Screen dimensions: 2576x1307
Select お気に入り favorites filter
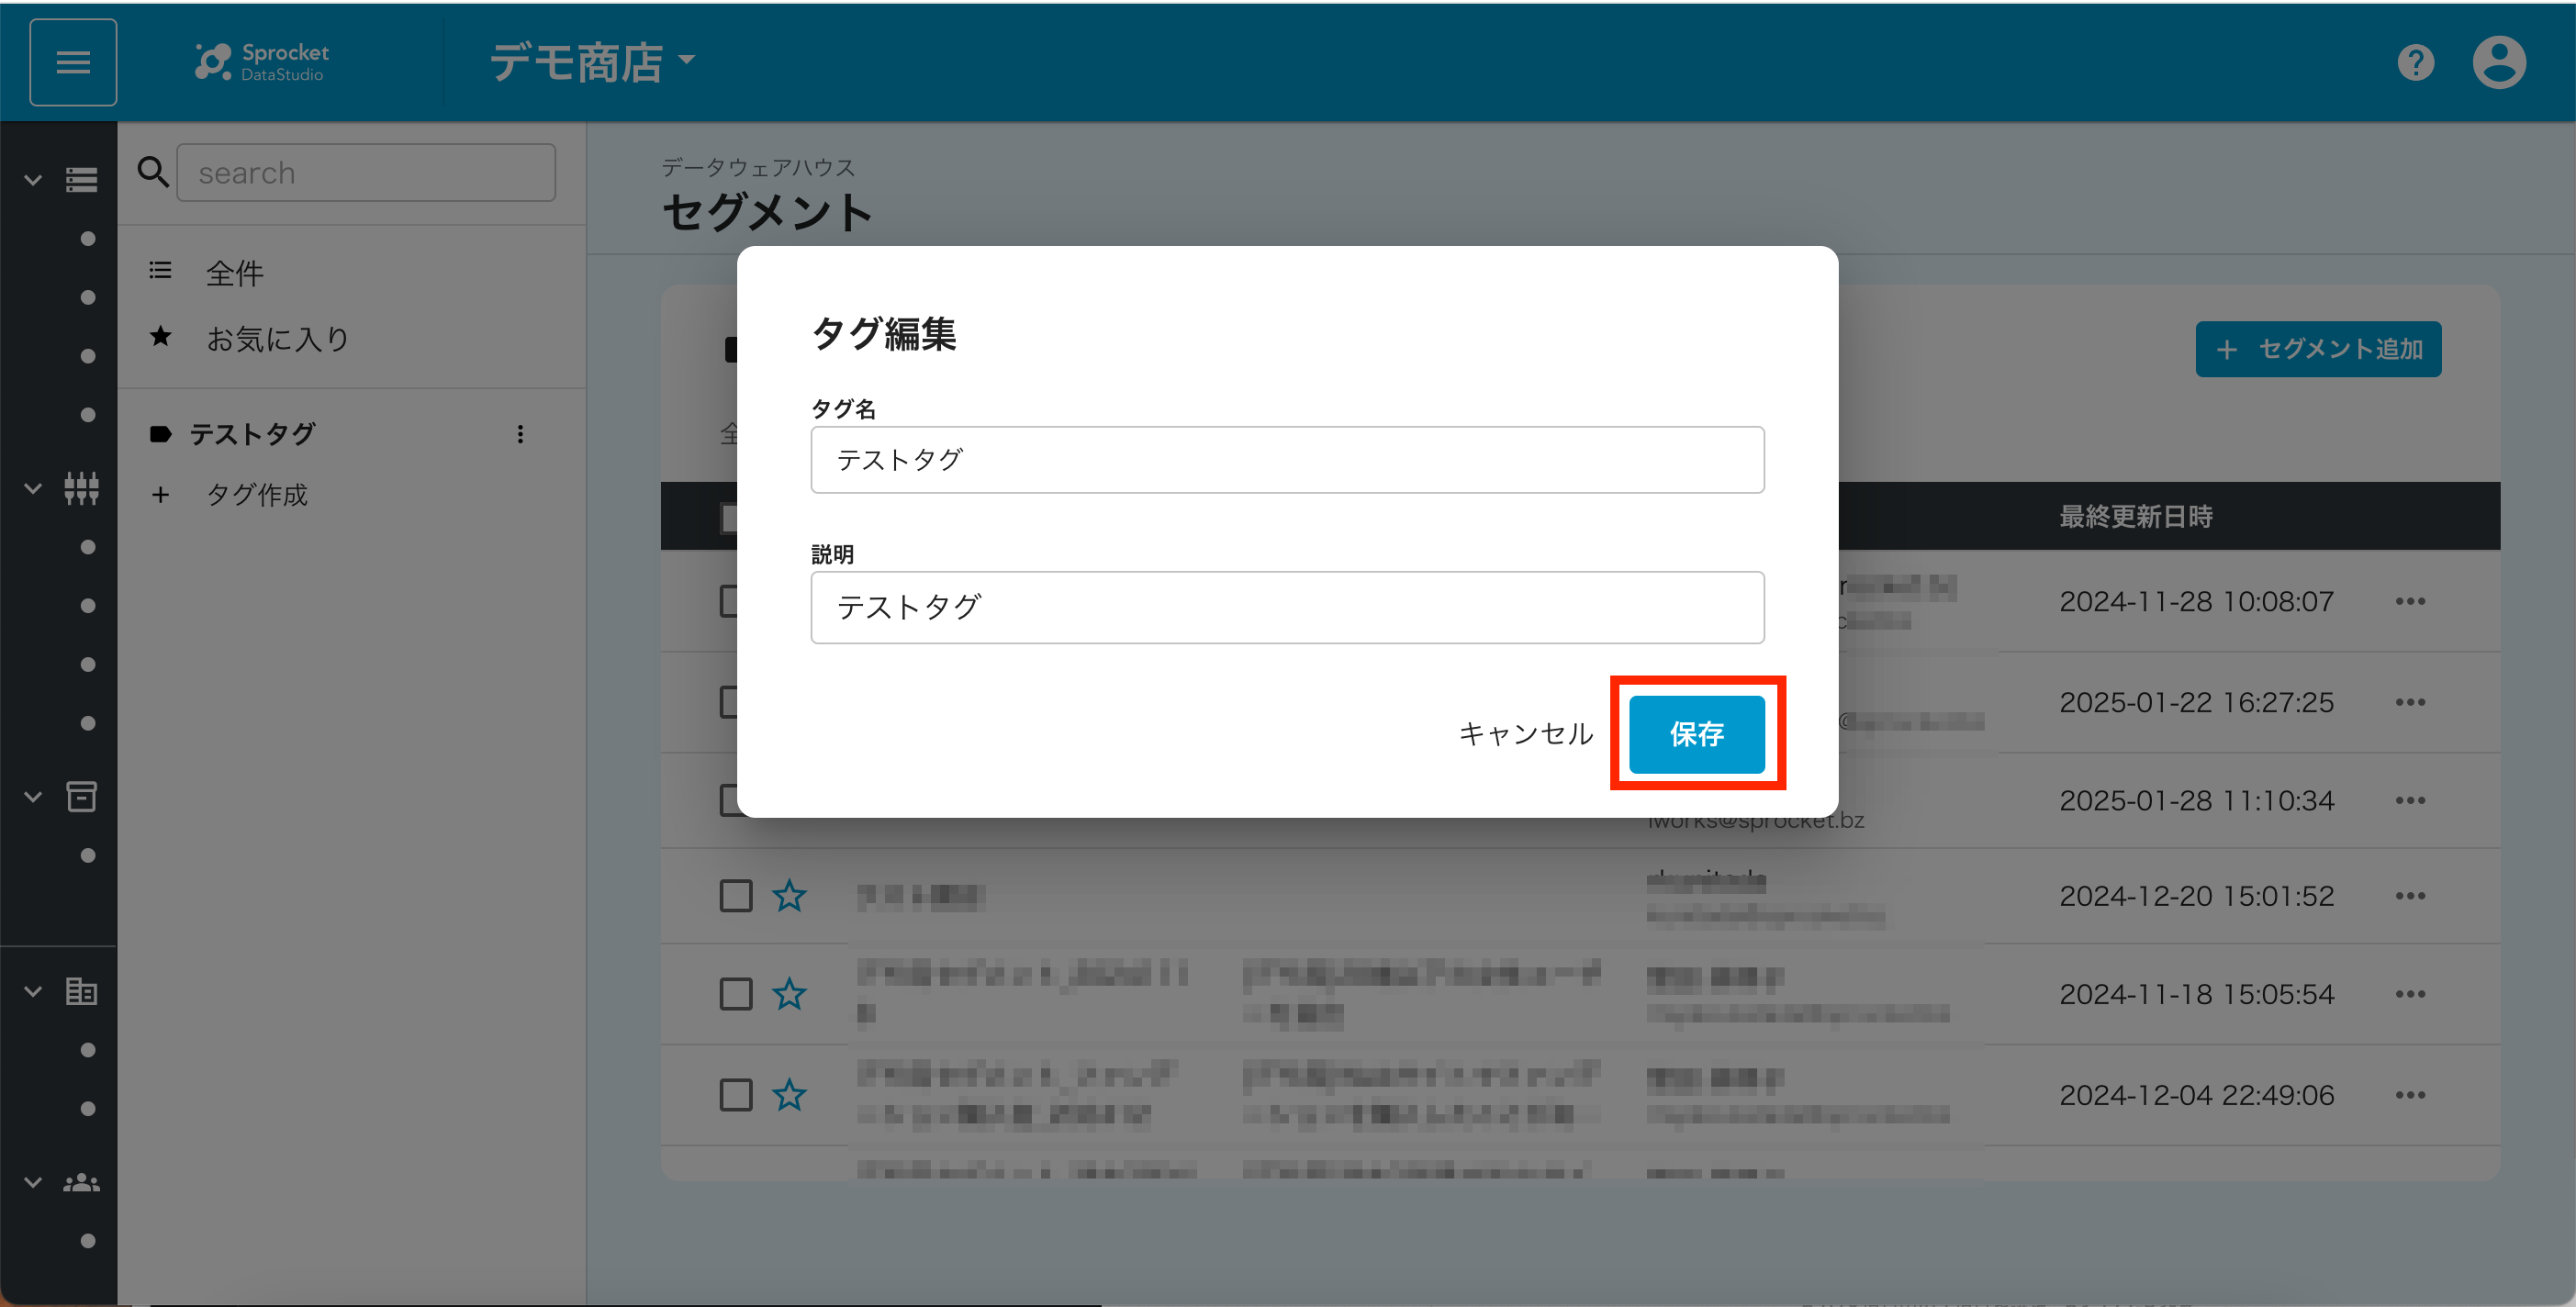(277, 339)
